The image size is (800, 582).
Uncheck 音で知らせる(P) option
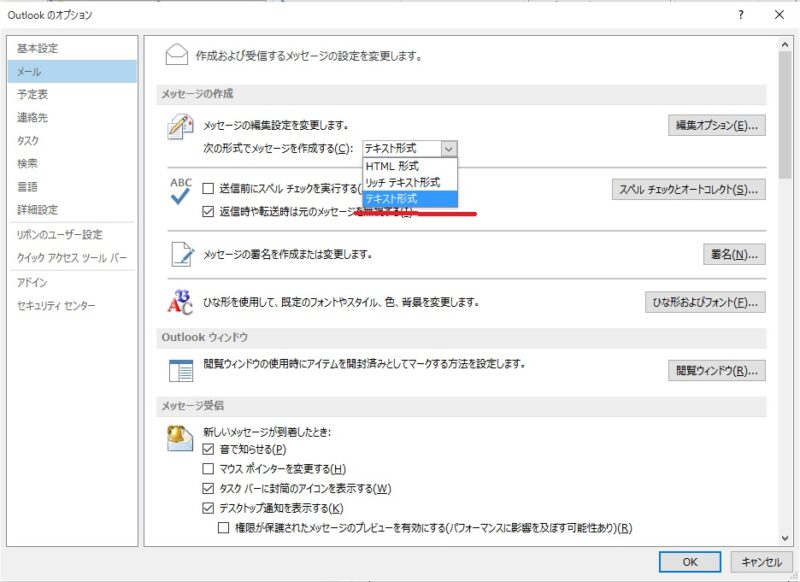pos(208,449)
